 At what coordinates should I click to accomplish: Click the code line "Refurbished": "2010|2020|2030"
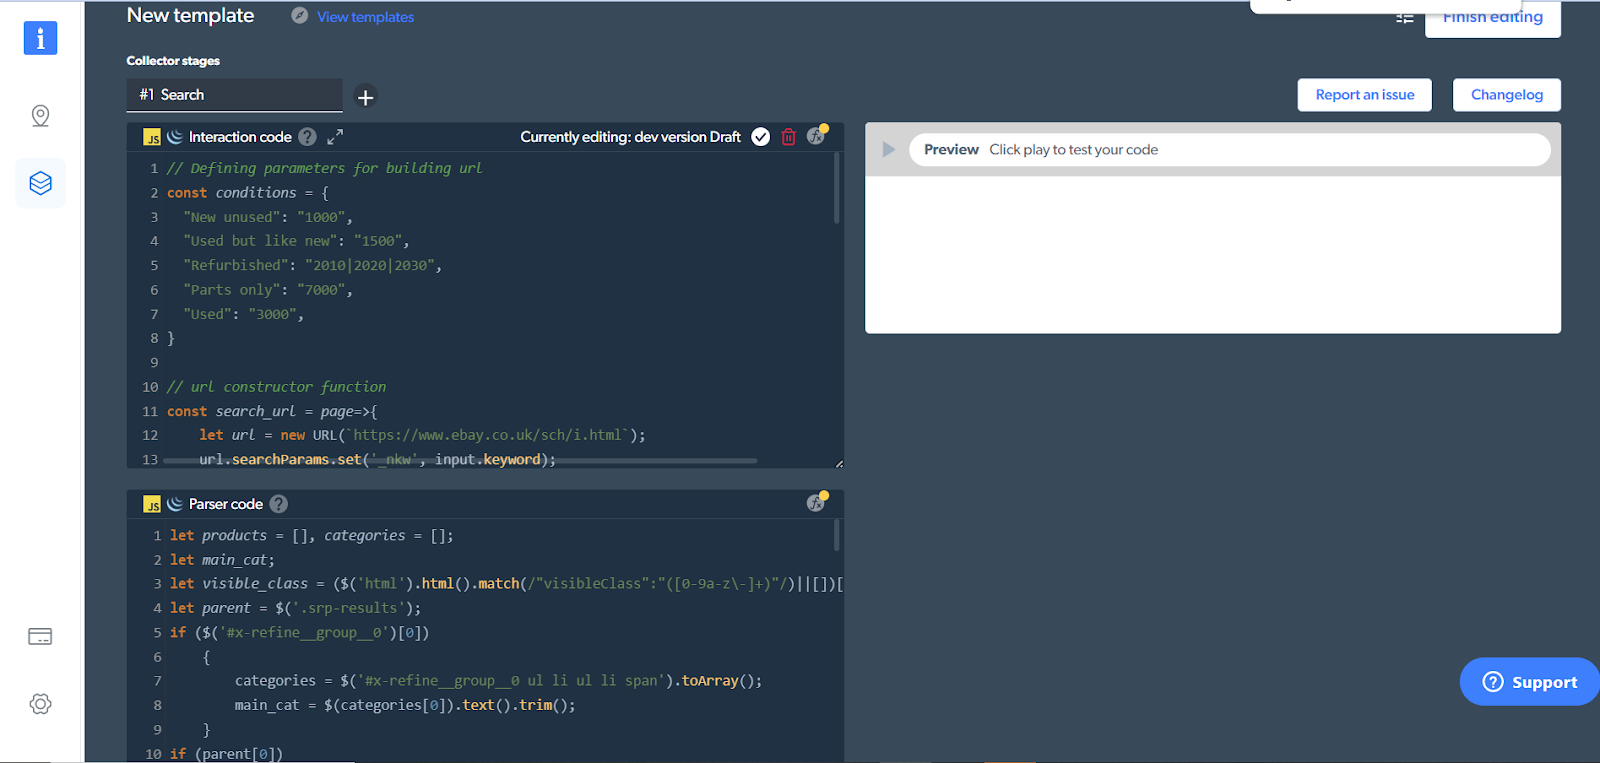[x=312, y=265]
